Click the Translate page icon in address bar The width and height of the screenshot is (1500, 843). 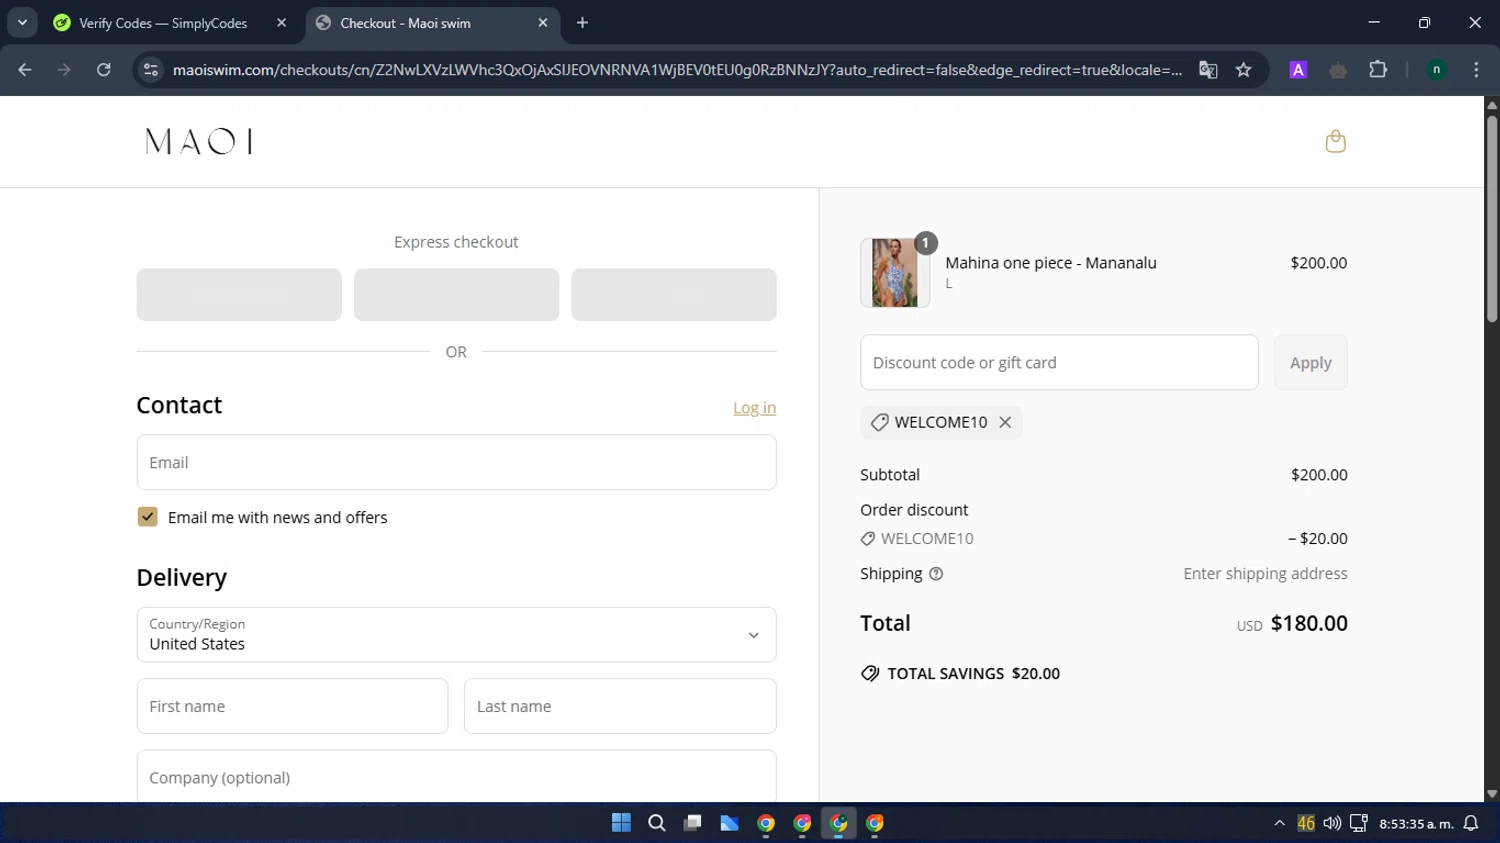(1208, 70)
